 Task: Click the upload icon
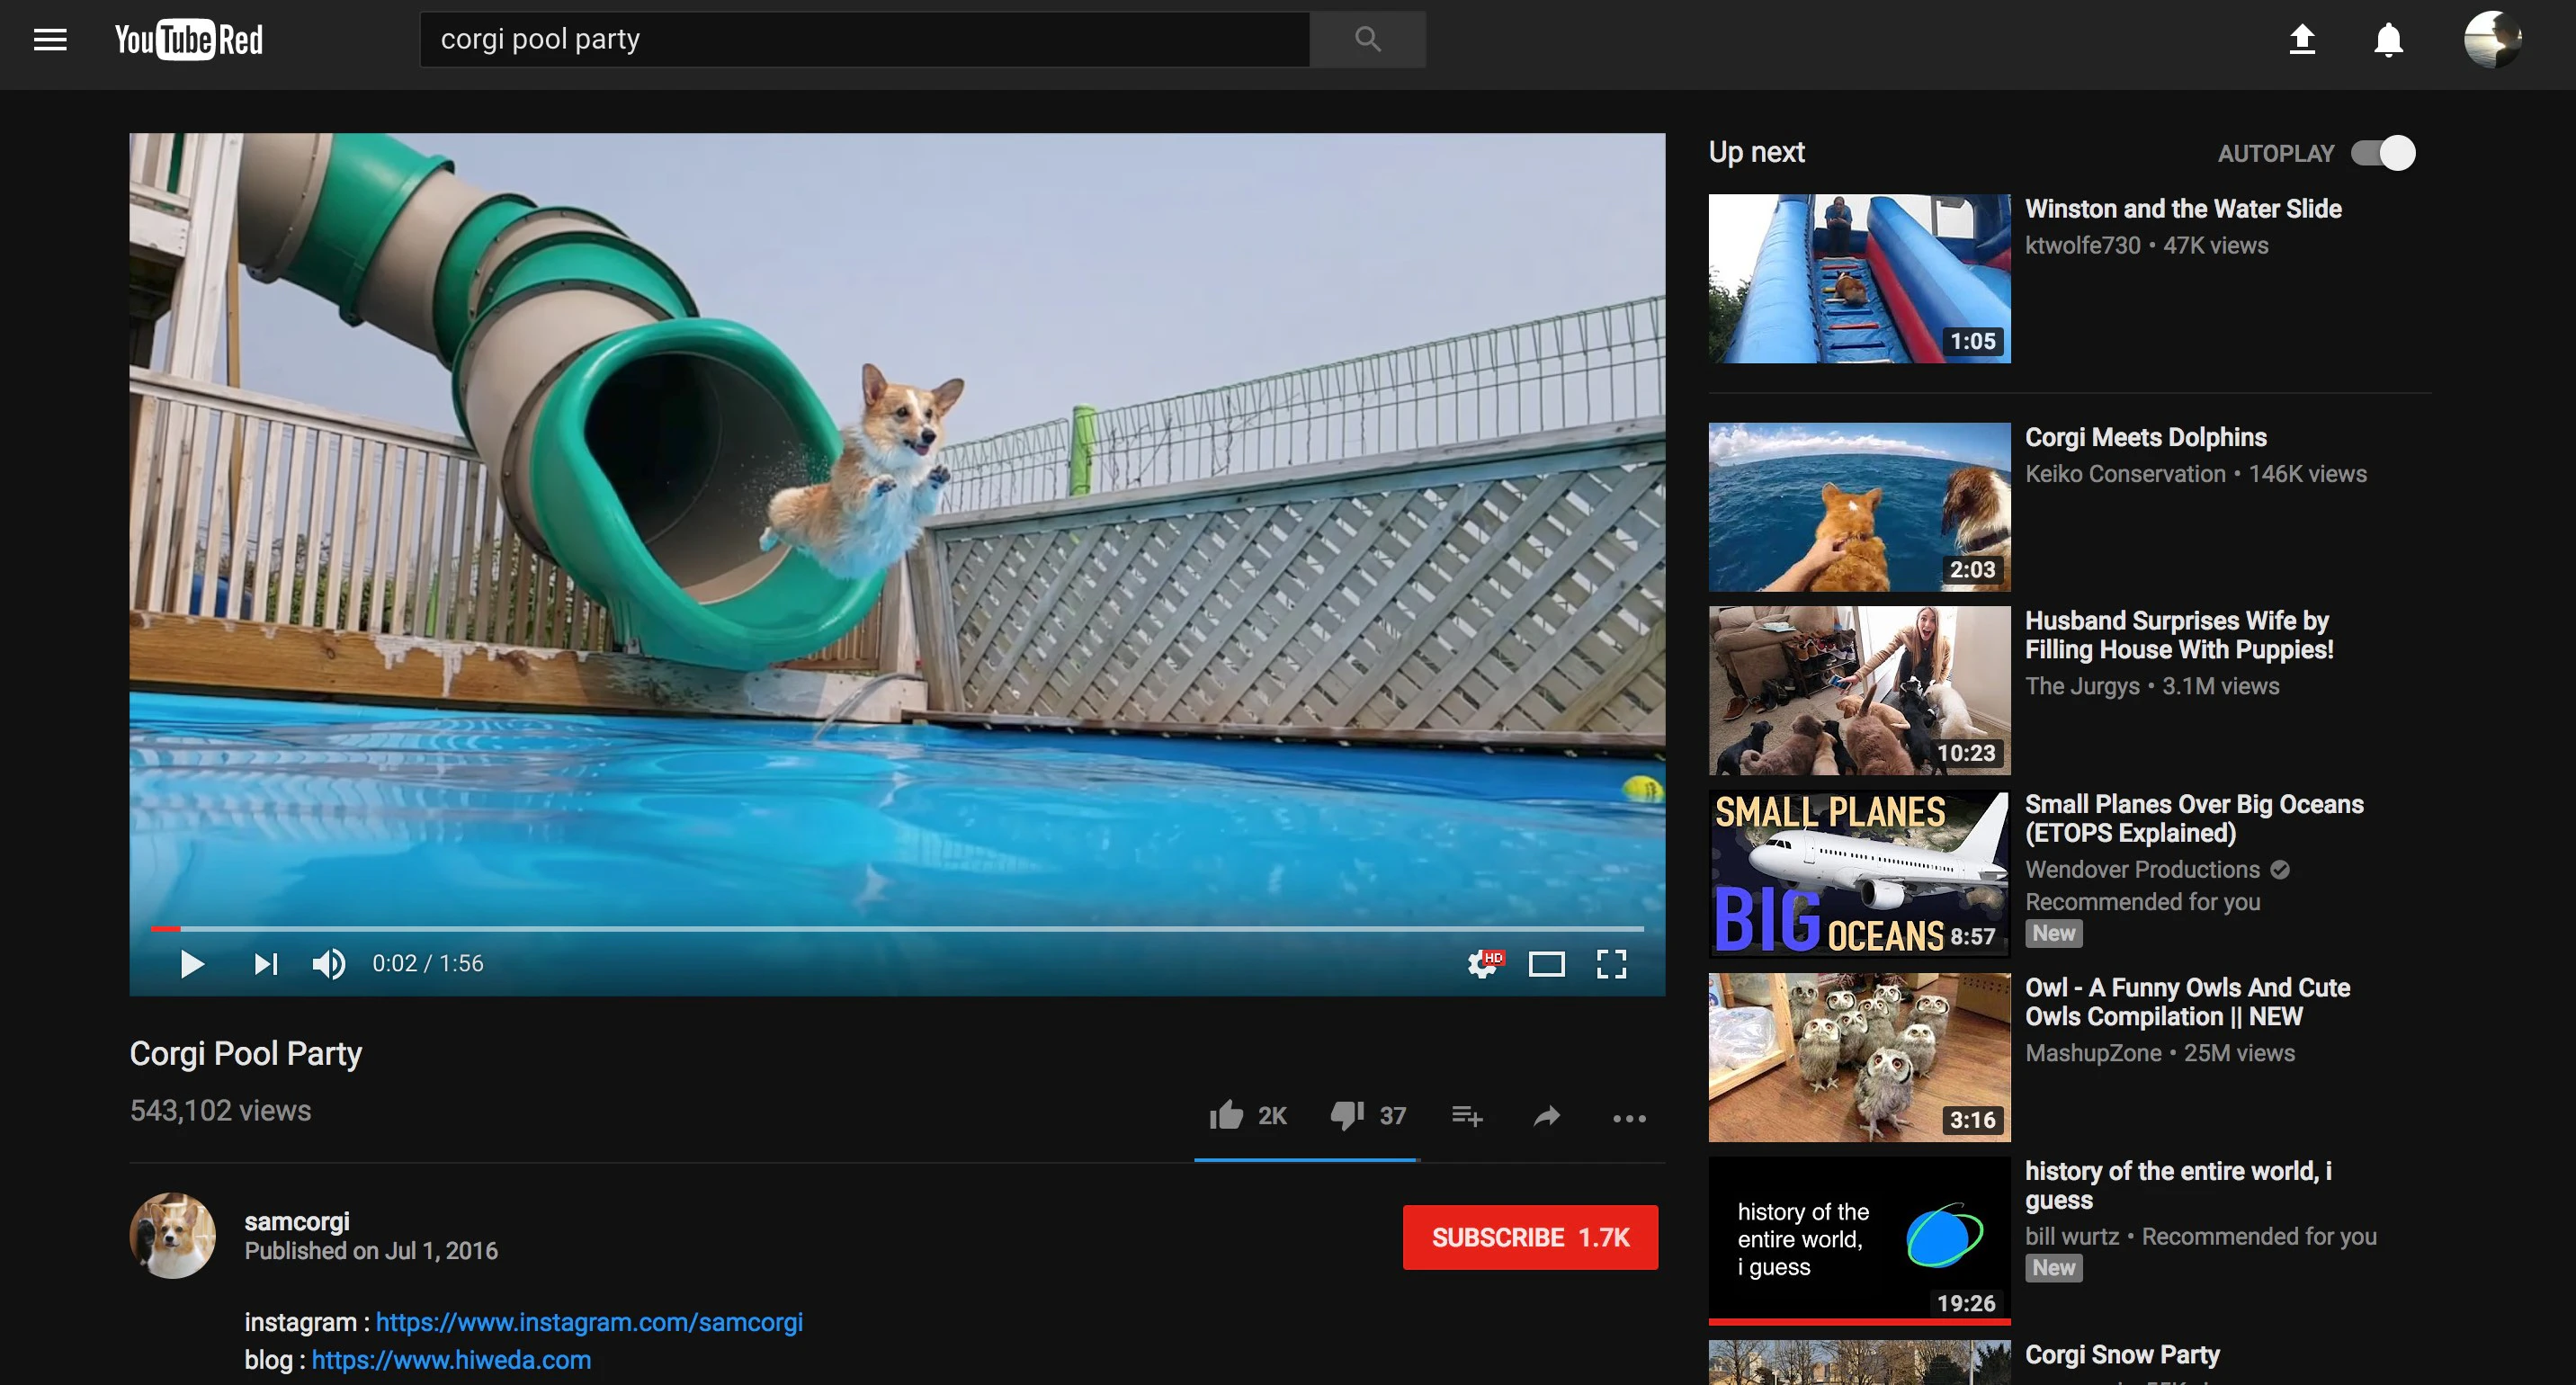(2302, 39)
